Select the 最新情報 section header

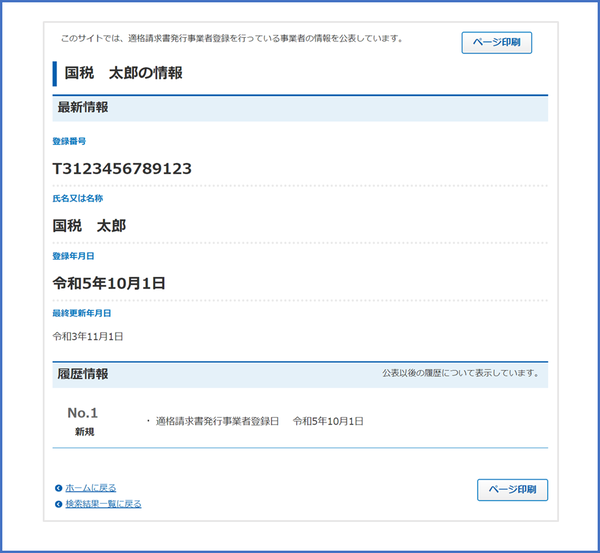(x=84, y=107)
